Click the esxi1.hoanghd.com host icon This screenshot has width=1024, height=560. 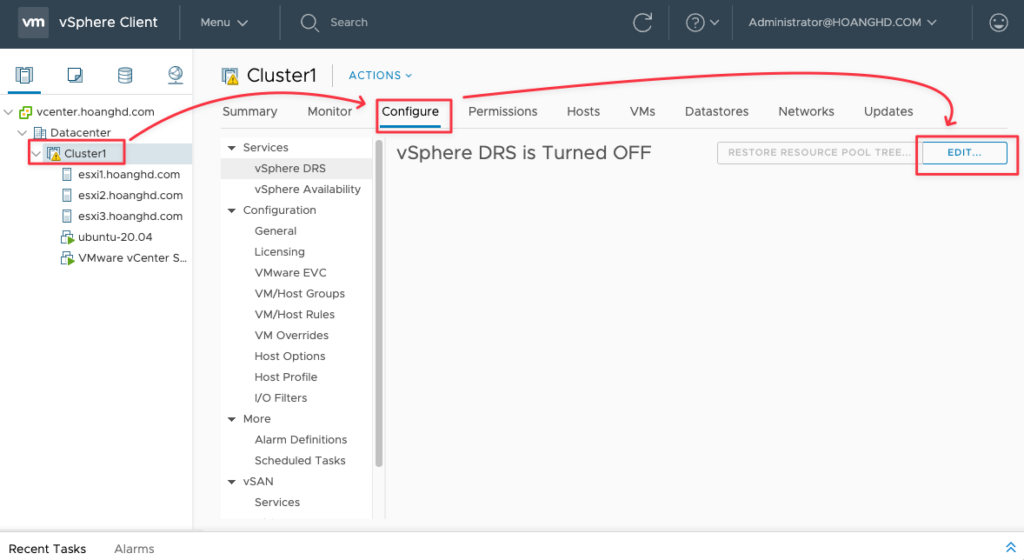(67, 175)
